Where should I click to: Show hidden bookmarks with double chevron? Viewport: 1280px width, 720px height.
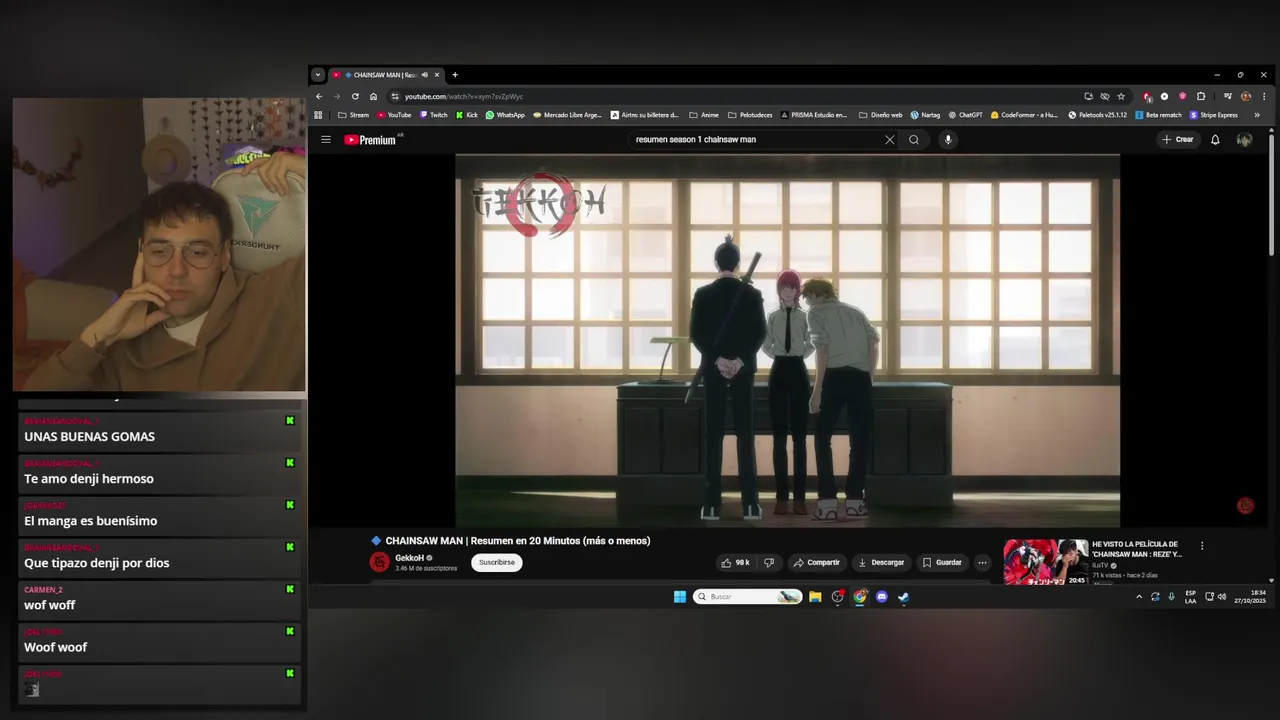(1257, 115)
